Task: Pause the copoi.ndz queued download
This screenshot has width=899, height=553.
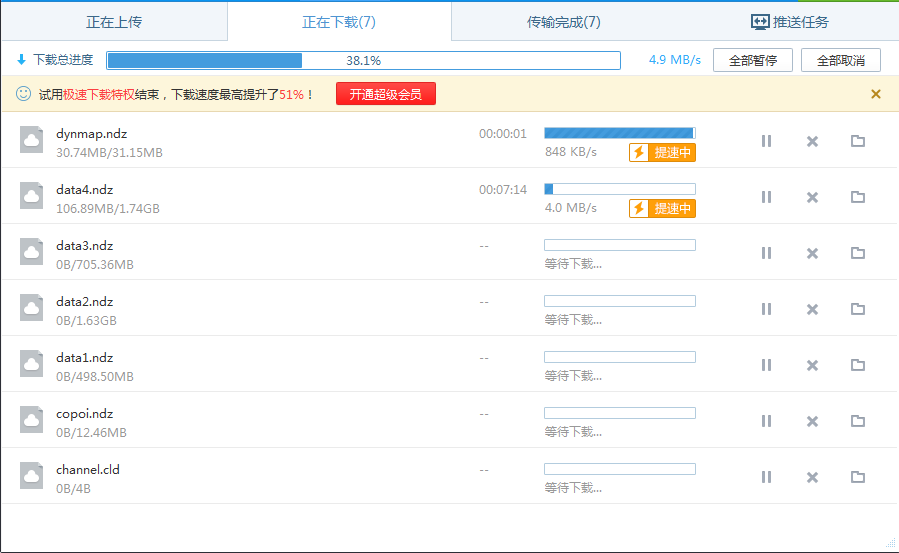Action: pos(766,421)
